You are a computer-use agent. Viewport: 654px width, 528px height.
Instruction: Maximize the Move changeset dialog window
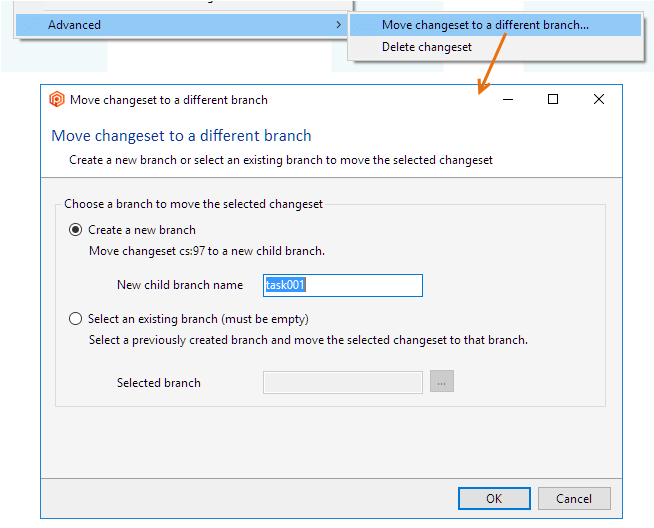(553, 99)
